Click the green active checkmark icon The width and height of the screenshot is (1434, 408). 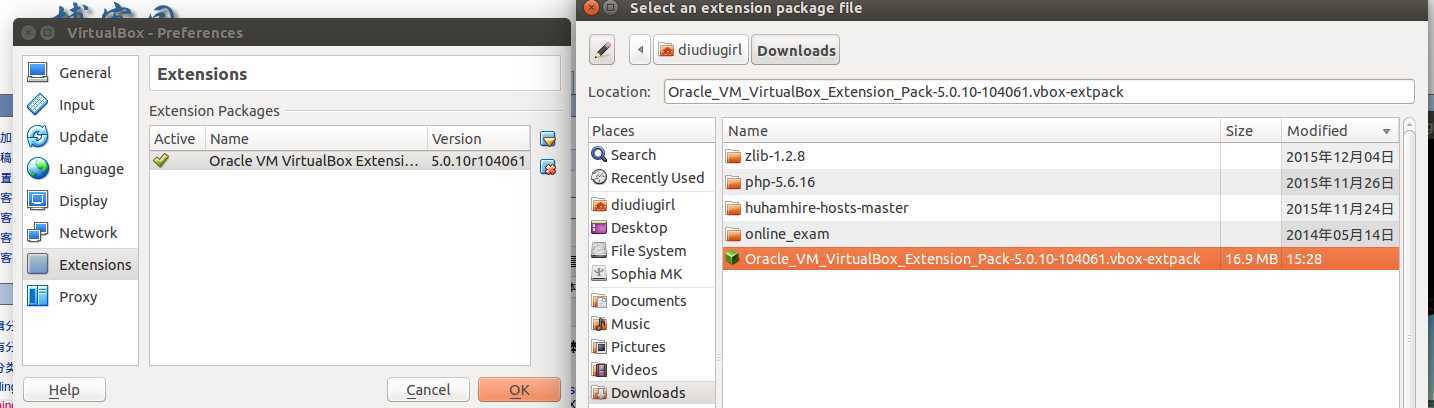(x=161, y=160)
